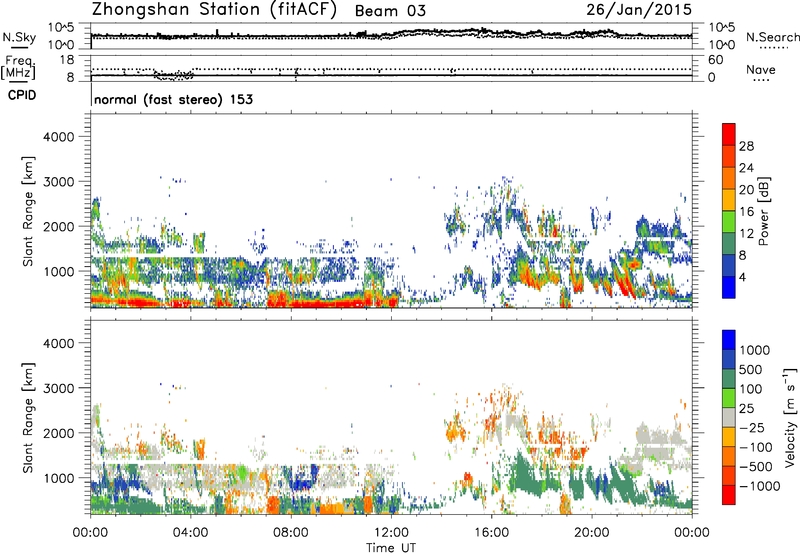The image size is (800, 554).
Task: Click the 'Beam 03' label
Action: point(390,11)
